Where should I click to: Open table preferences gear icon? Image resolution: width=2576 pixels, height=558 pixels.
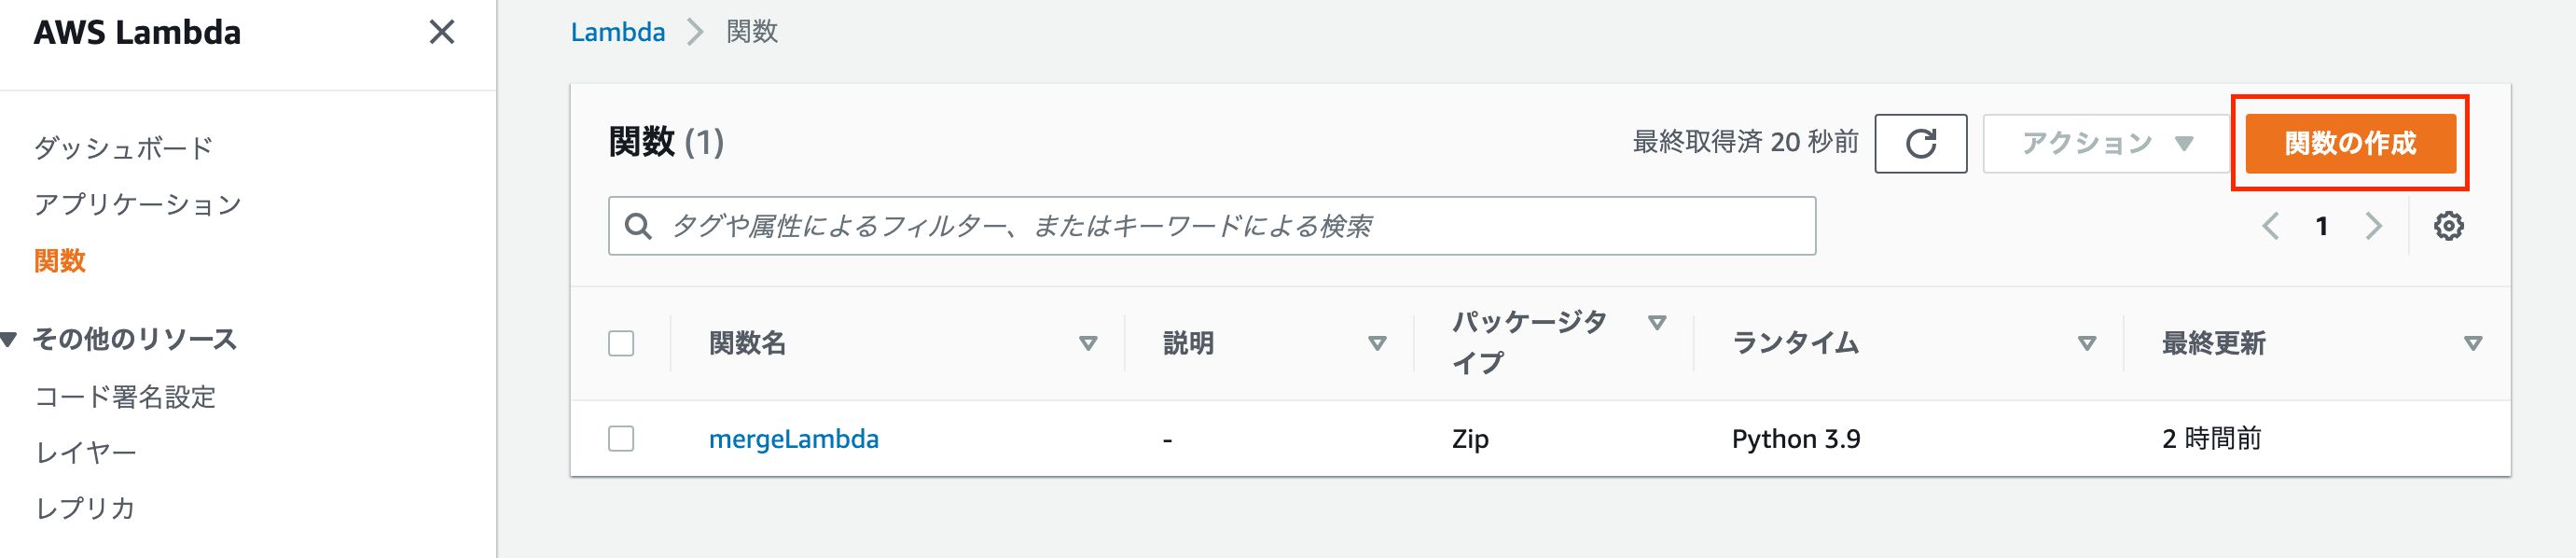2448,226
